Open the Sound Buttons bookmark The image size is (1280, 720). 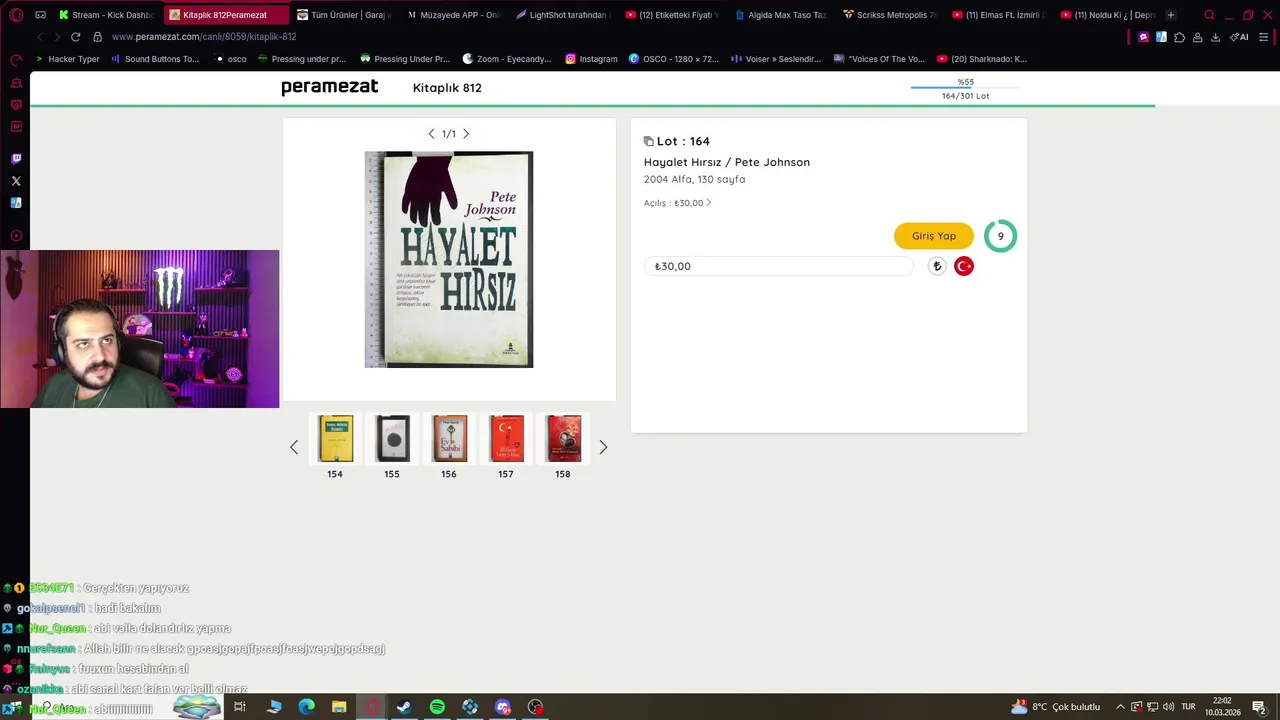(155, 59)
